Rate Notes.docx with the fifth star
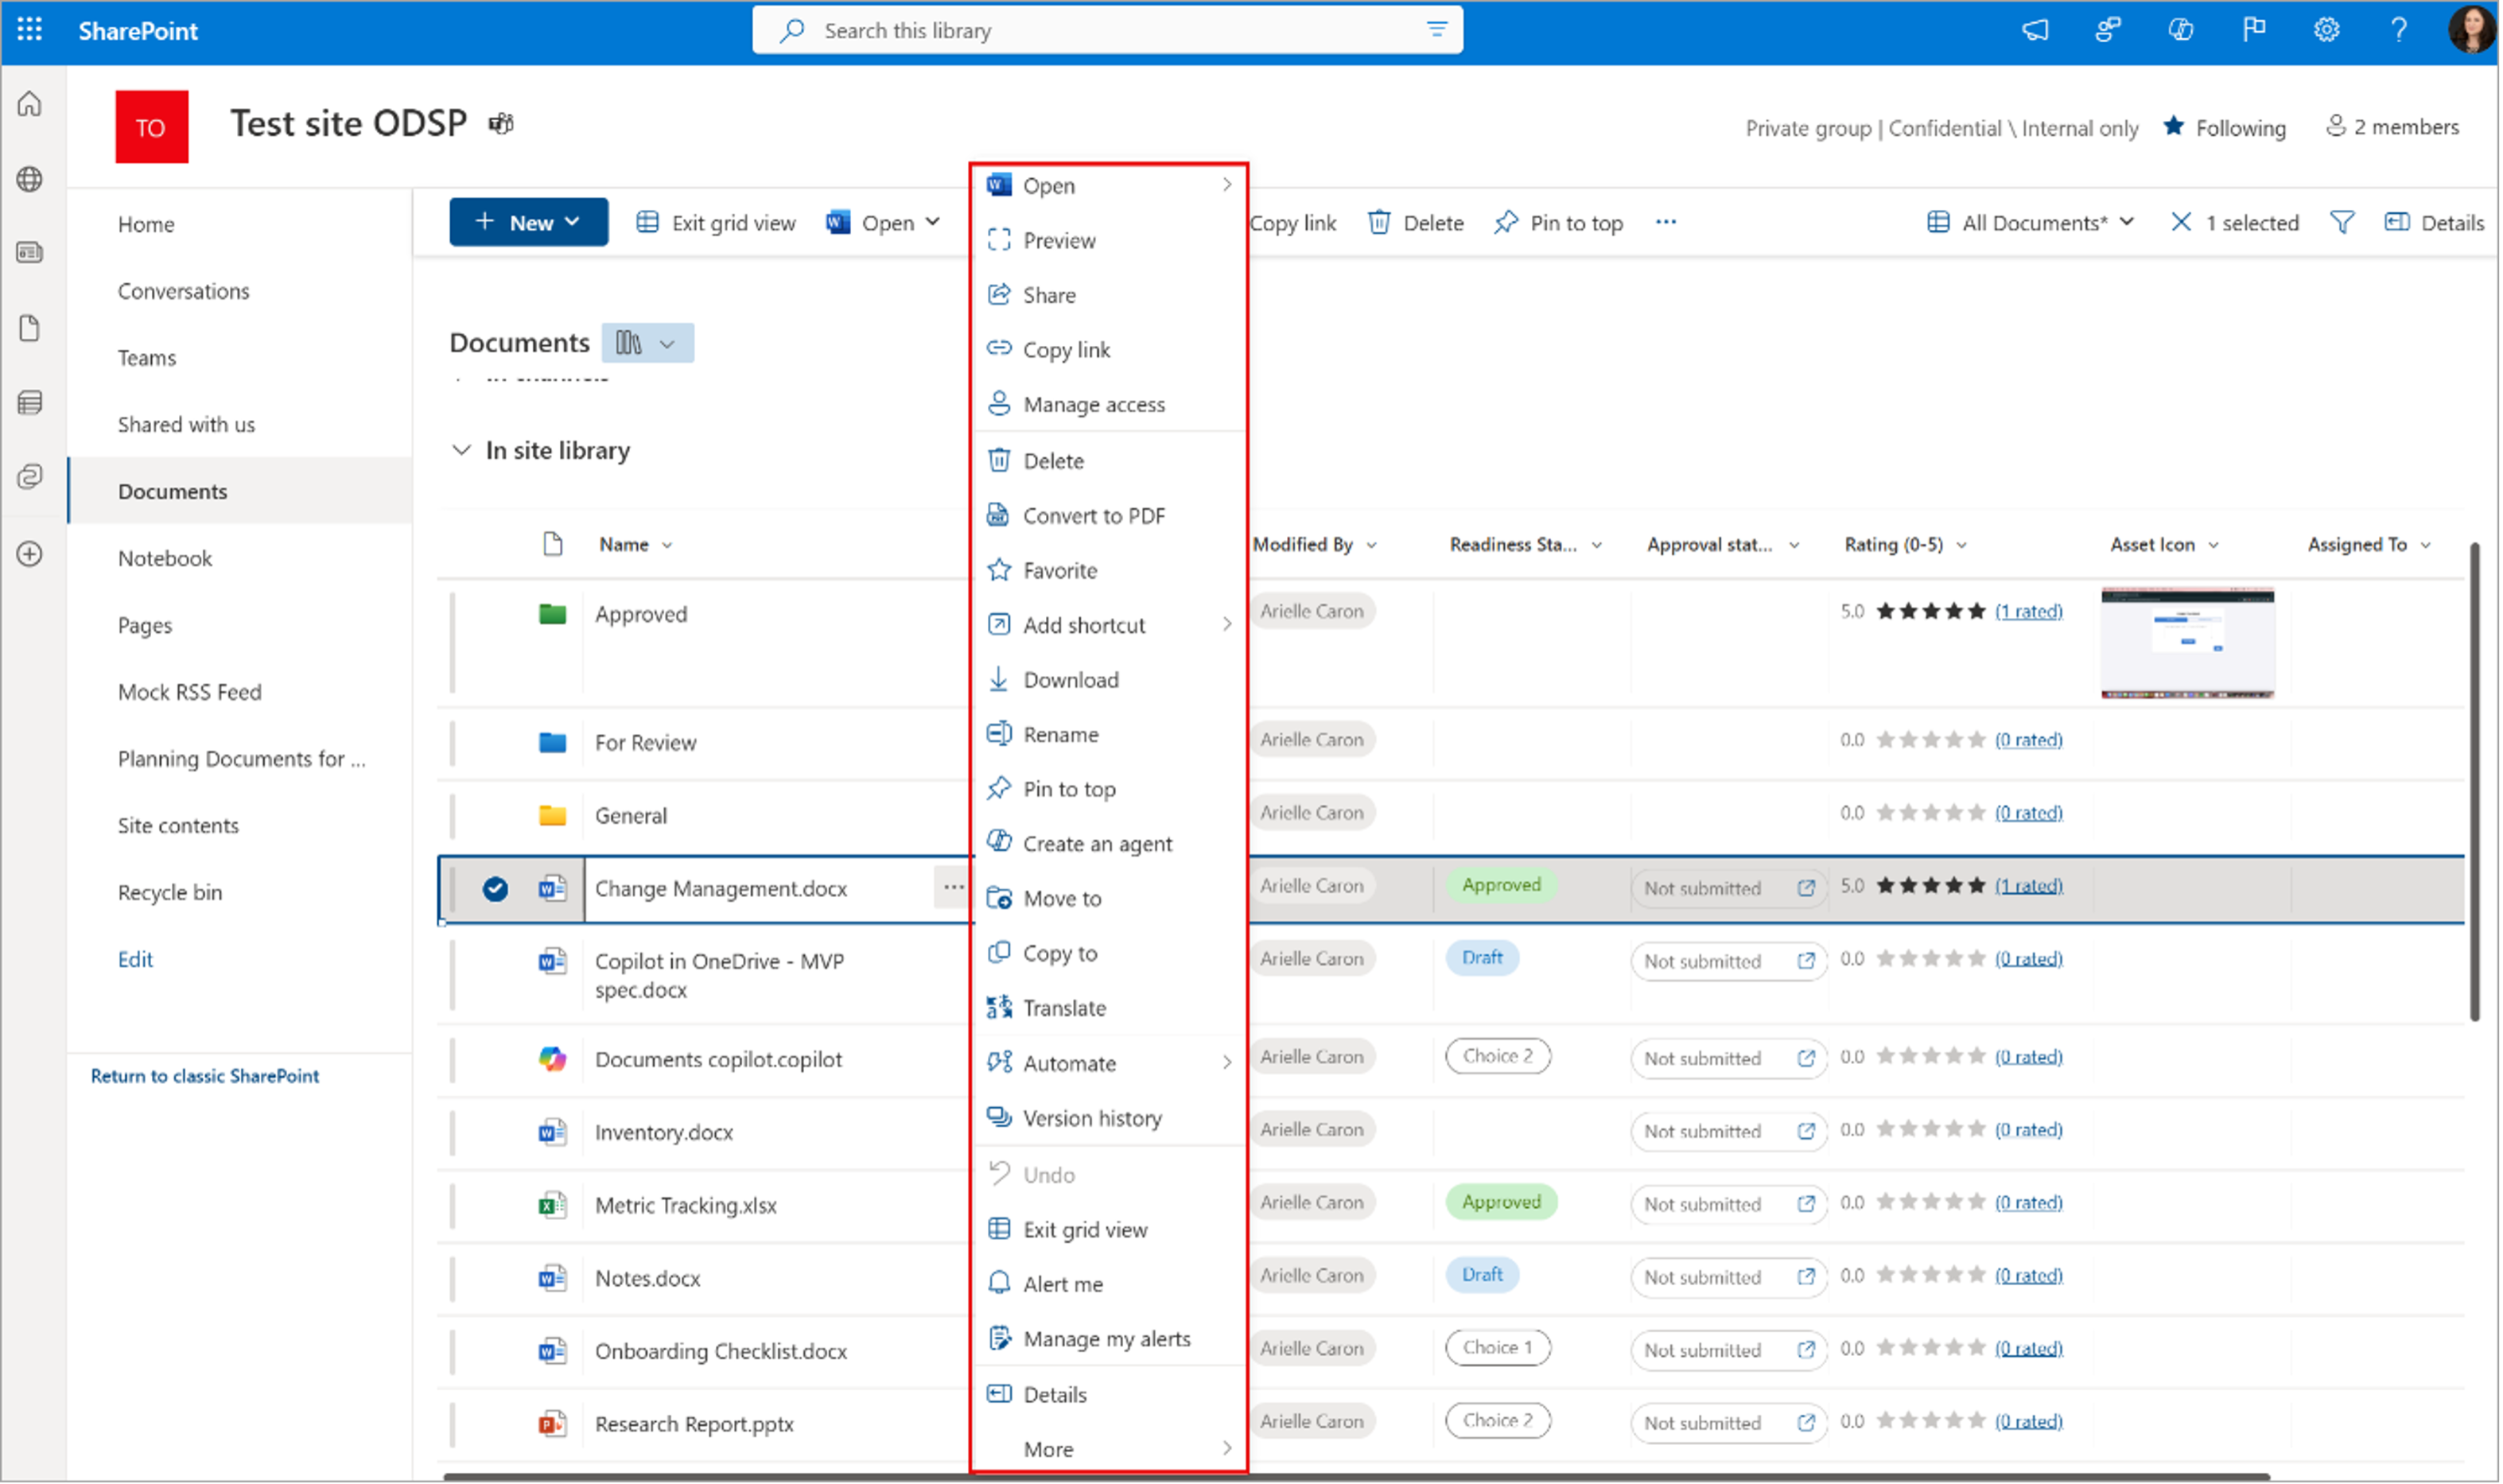 pyautogui.click(x=1976, y=1275)
